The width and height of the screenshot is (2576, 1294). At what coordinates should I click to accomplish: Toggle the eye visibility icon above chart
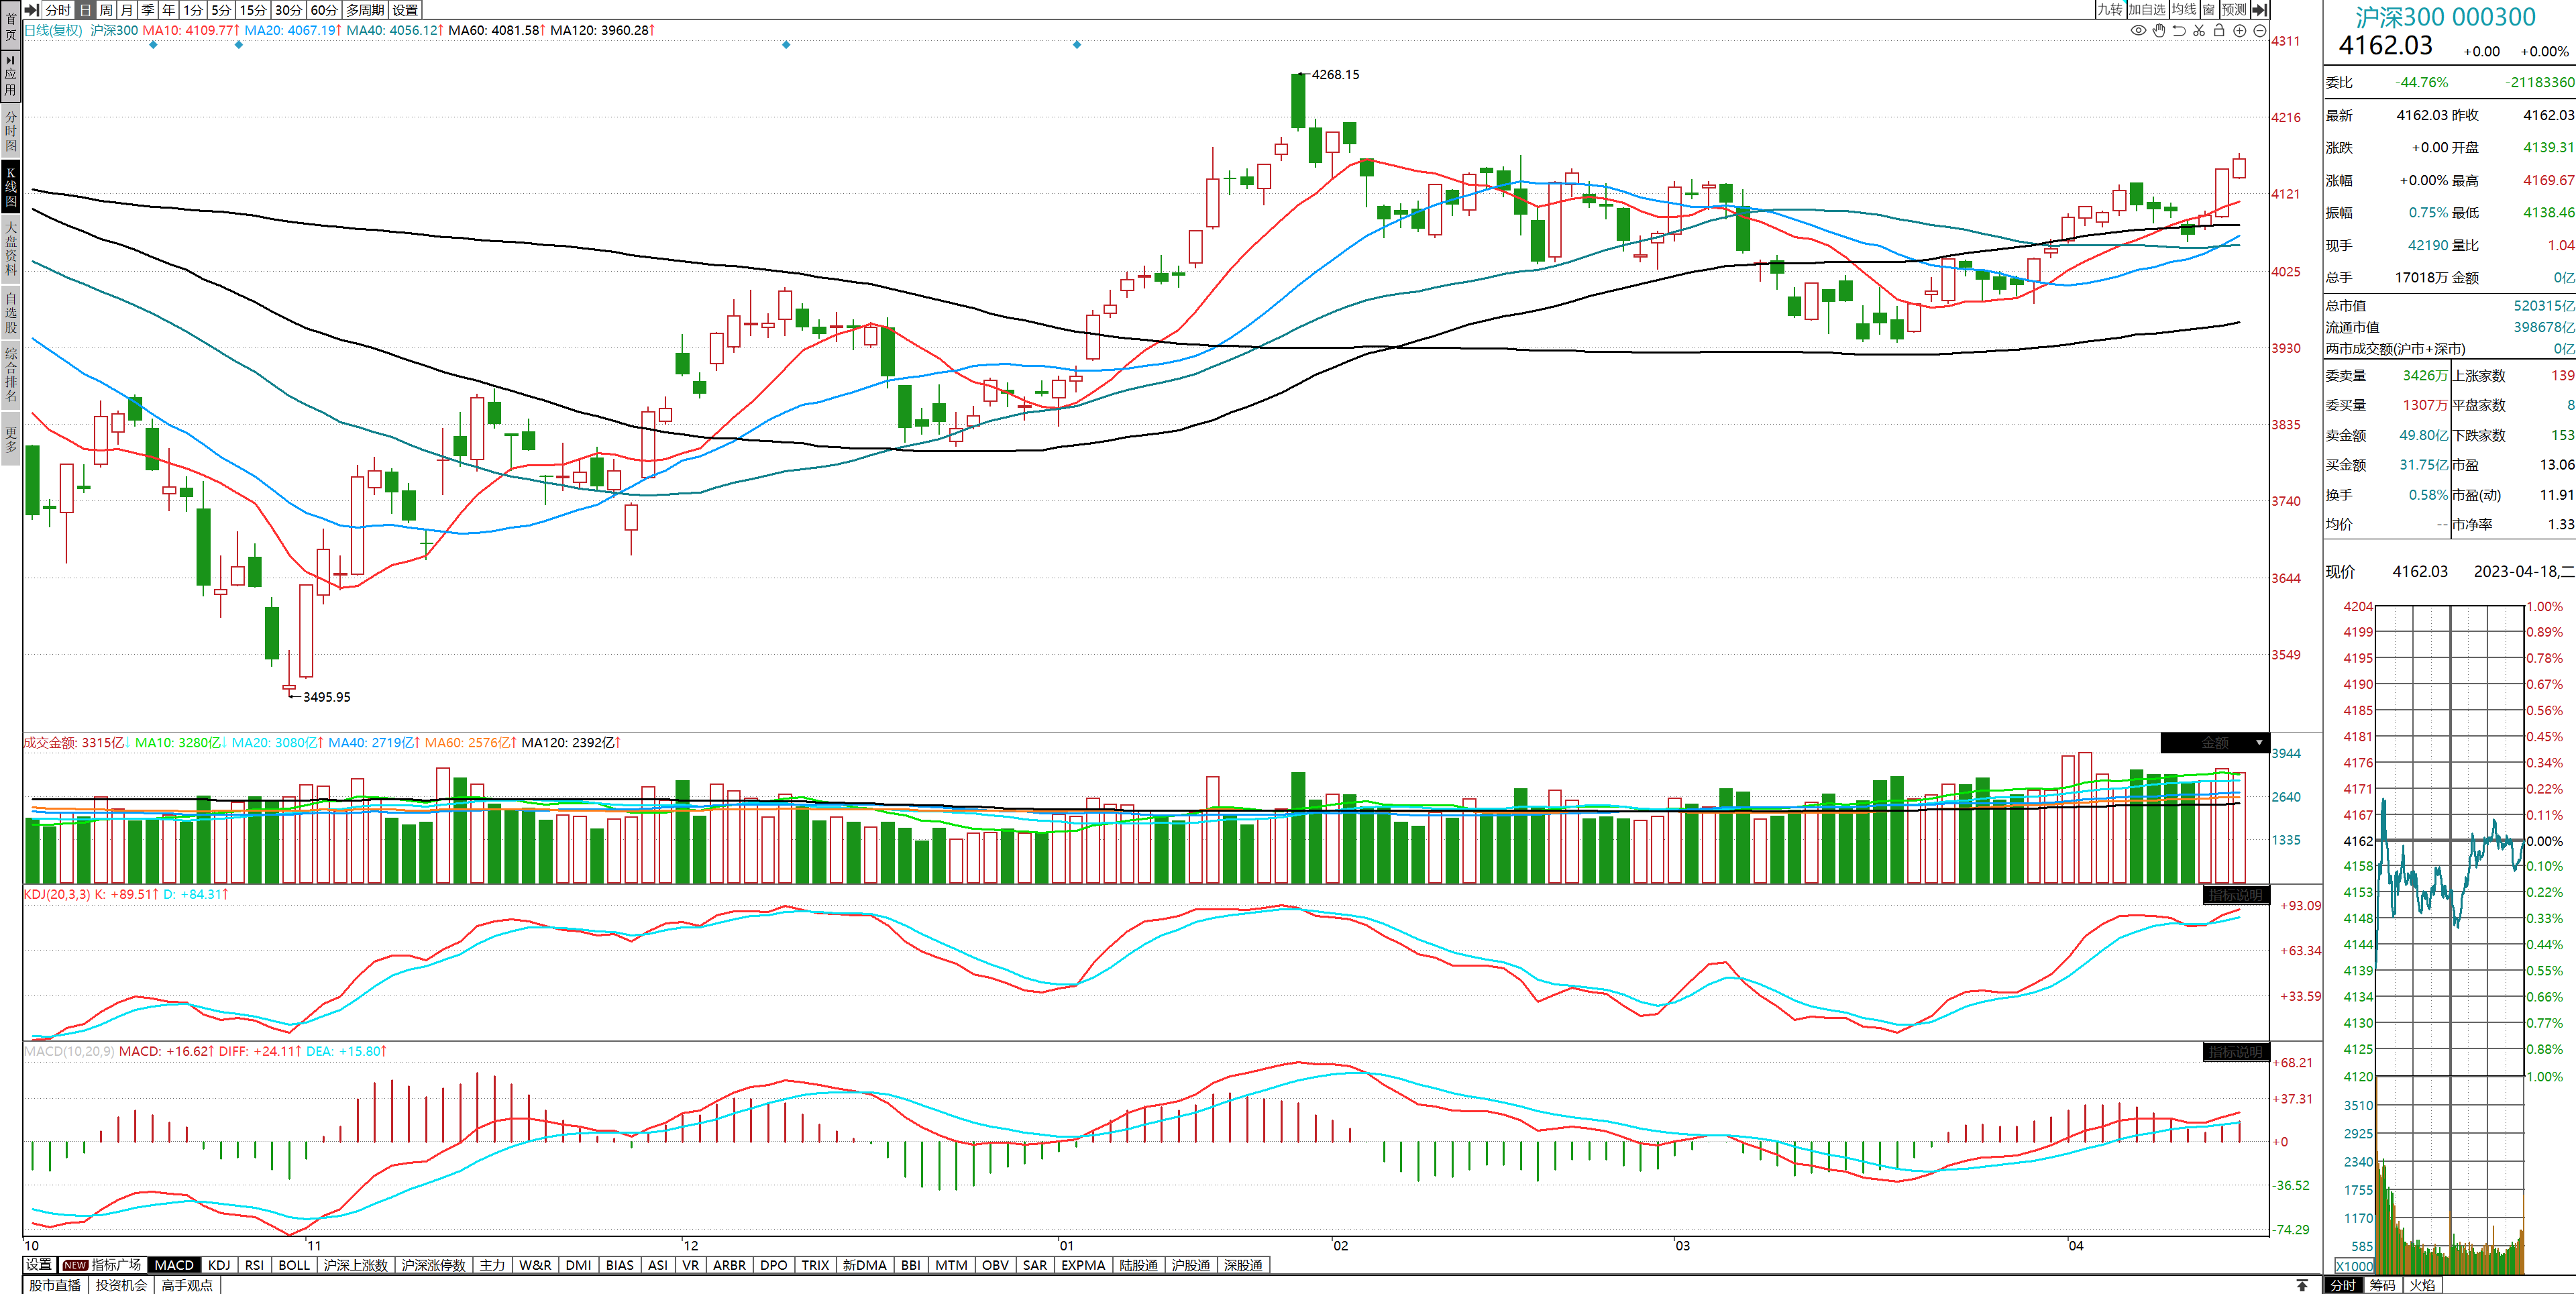2138,30
